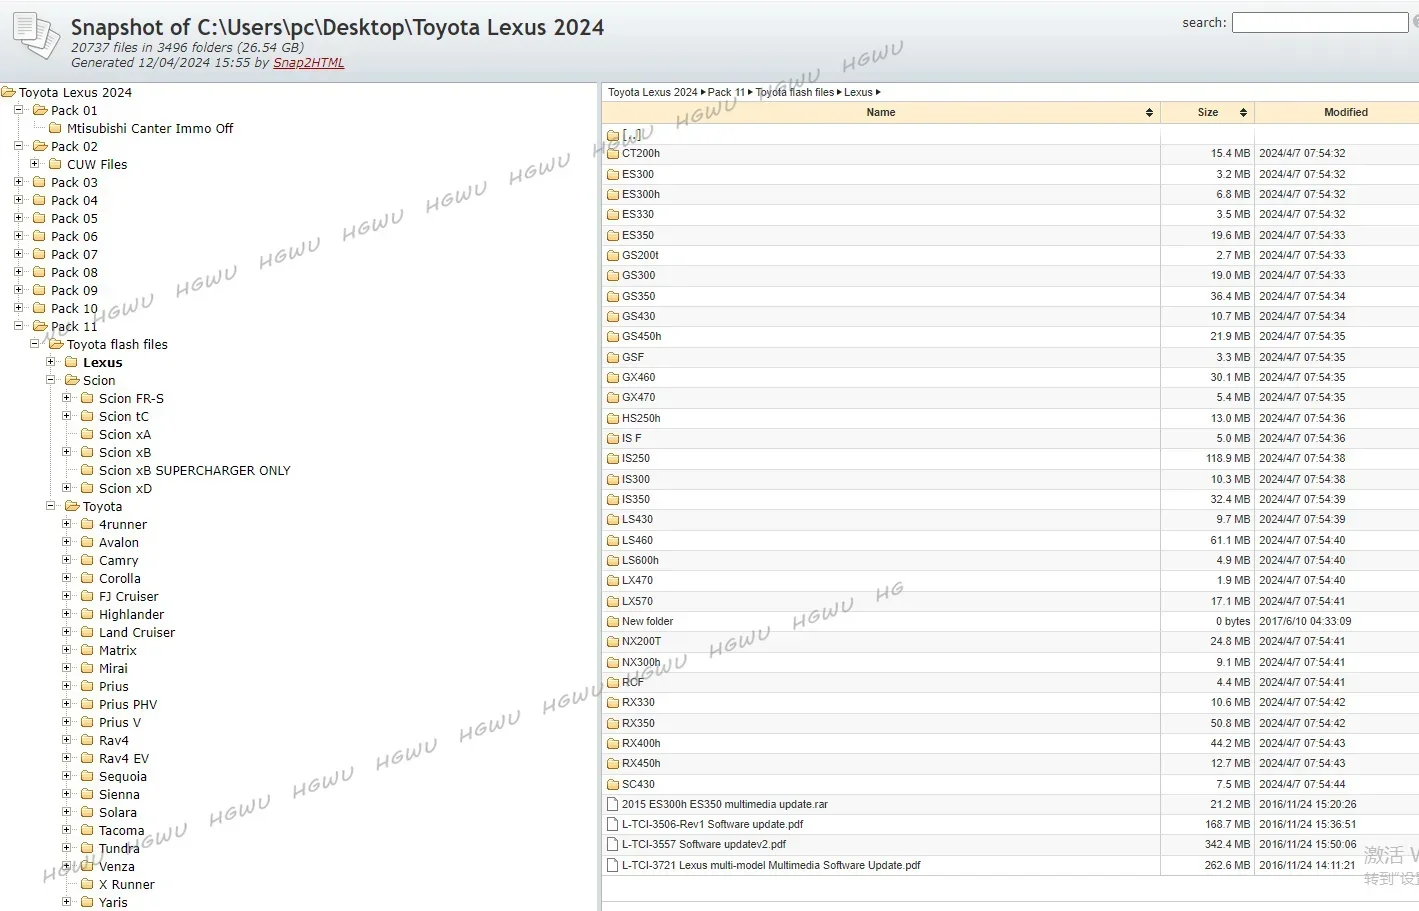Click the Prius PHV folder icon in tree
The image size is (1419, 911).
[x=87, y=704]
